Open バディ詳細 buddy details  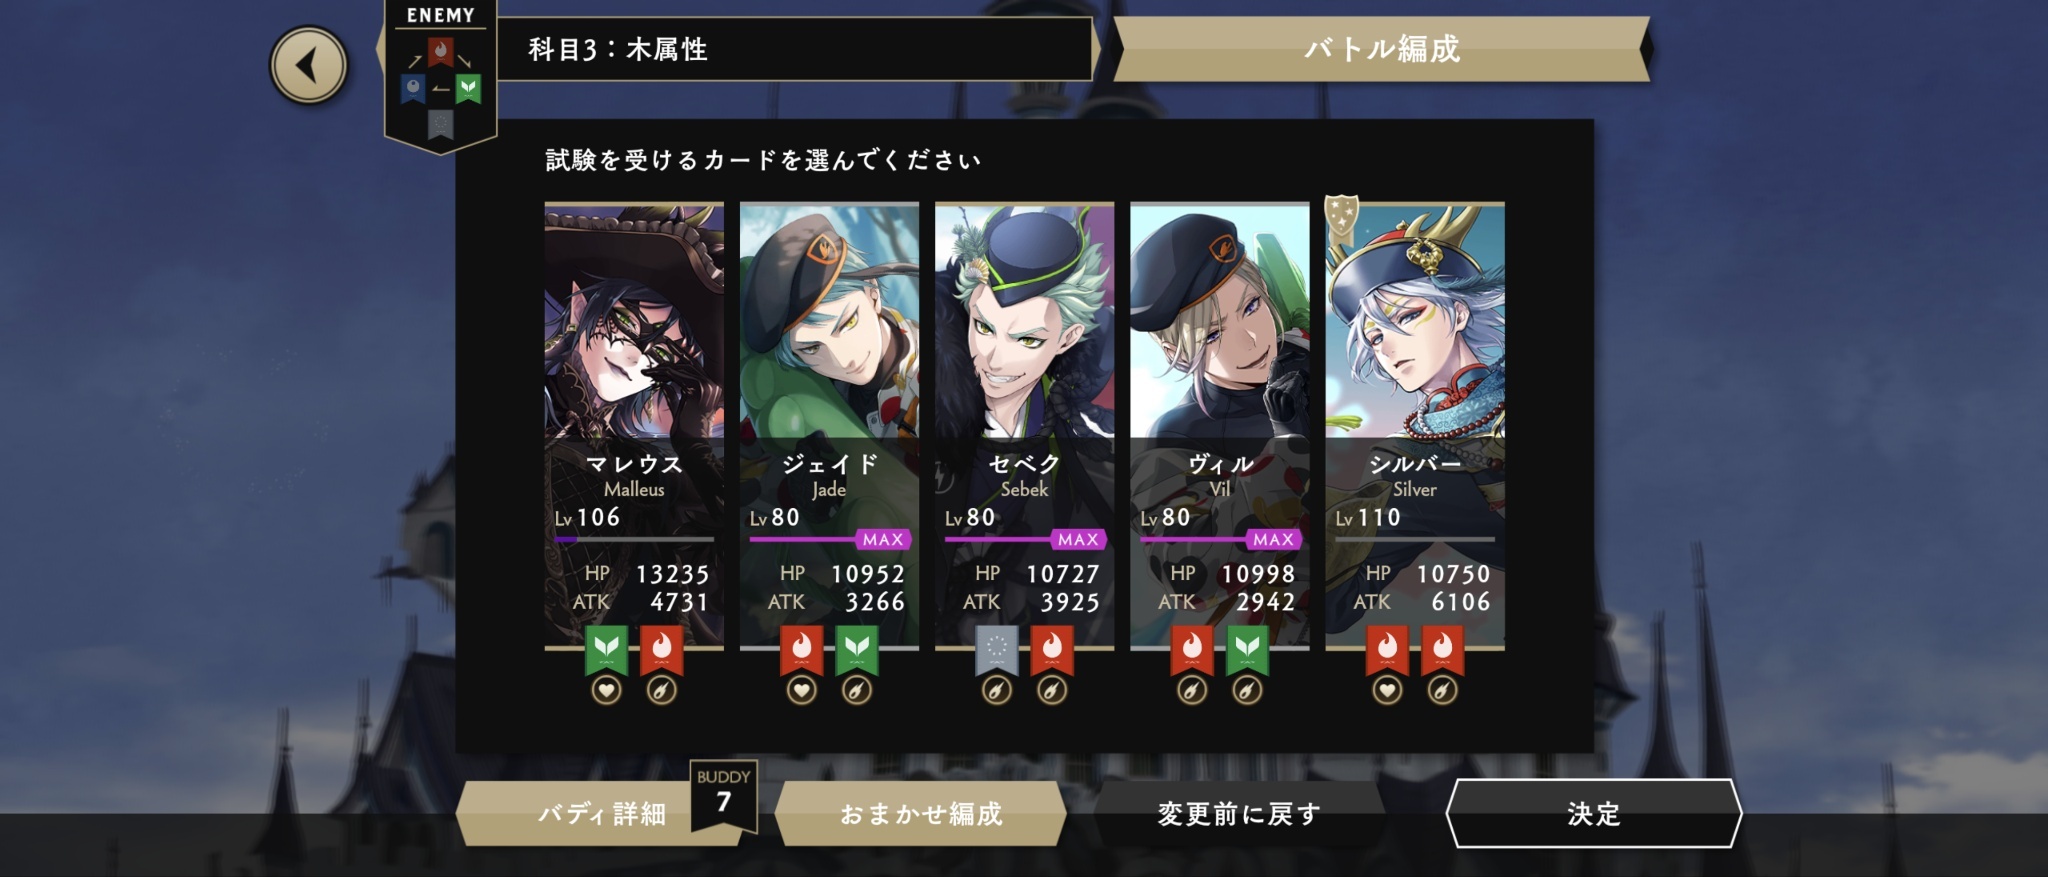coord(602,814)
